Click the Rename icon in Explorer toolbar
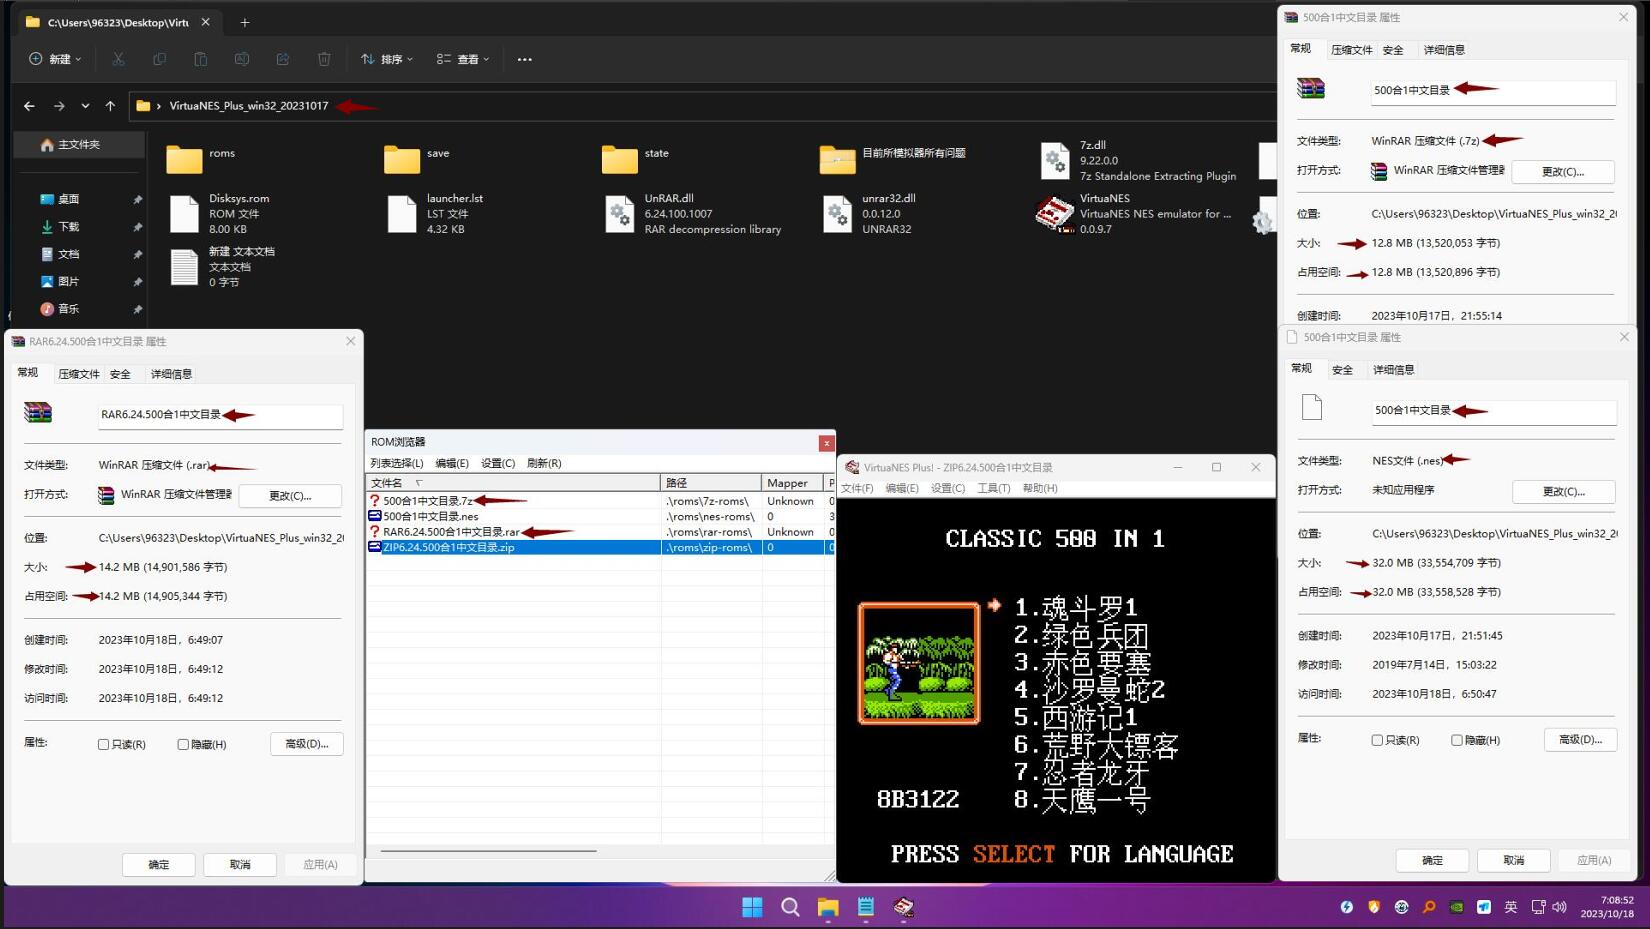Screen dimensions: 1650x929 pyautogui.click(x=242, y=59)
